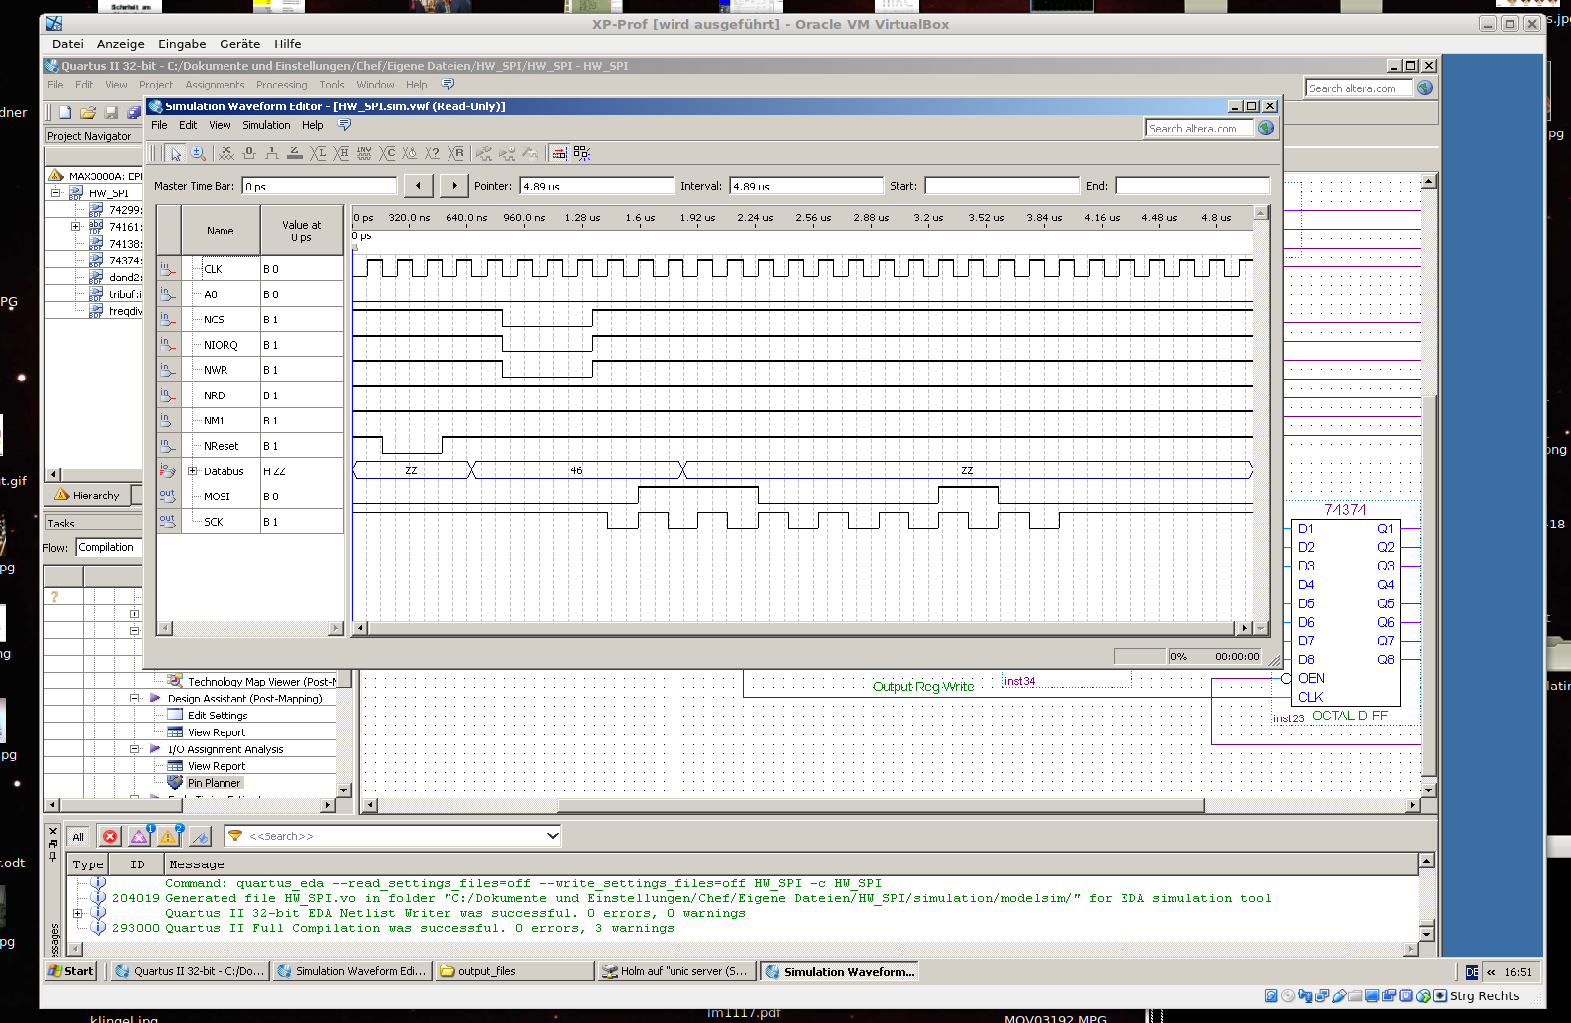Viewport: 1571px width, 1023px height.
Task: Expand the EDA Netlist Writer message
Action: [78, 913]
